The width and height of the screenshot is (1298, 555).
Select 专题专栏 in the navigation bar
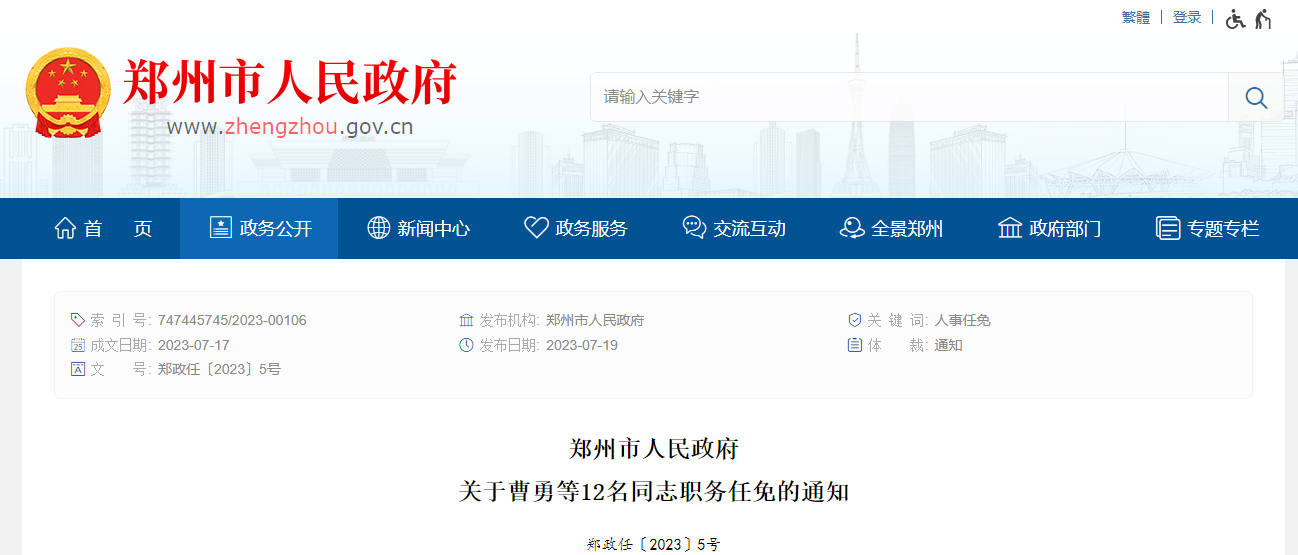point(1222,228)
